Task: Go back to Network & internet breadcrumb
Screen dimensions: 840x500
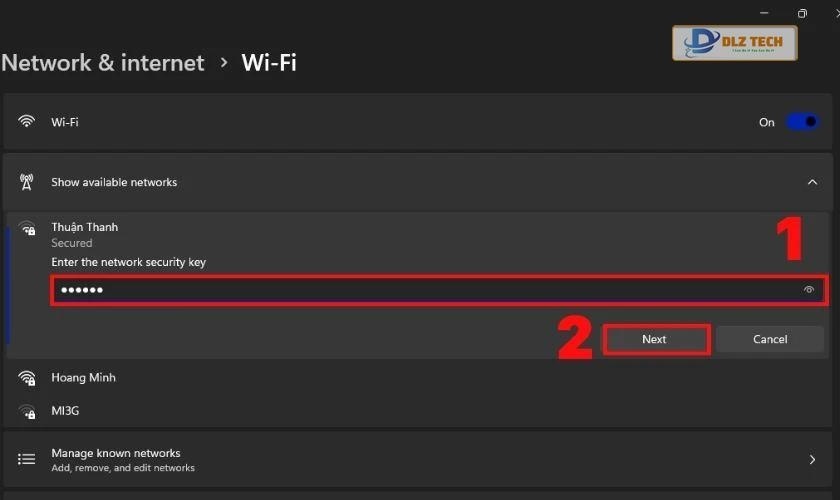Action: (103, 63)
